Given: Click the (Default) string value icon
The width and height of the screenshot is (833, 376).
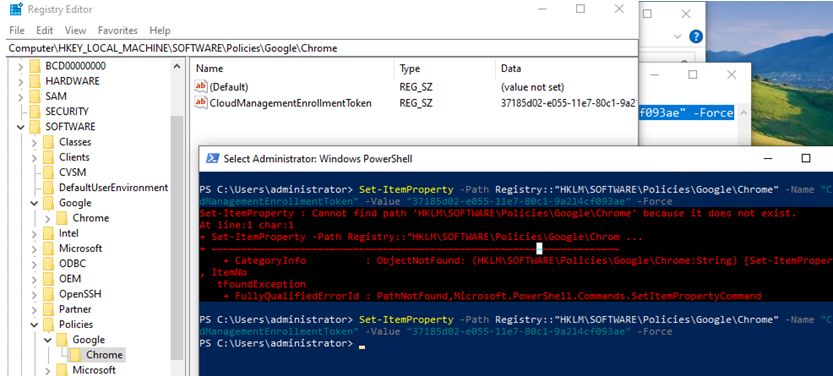Looking at the screenshot, I should (x=201, y=87).
